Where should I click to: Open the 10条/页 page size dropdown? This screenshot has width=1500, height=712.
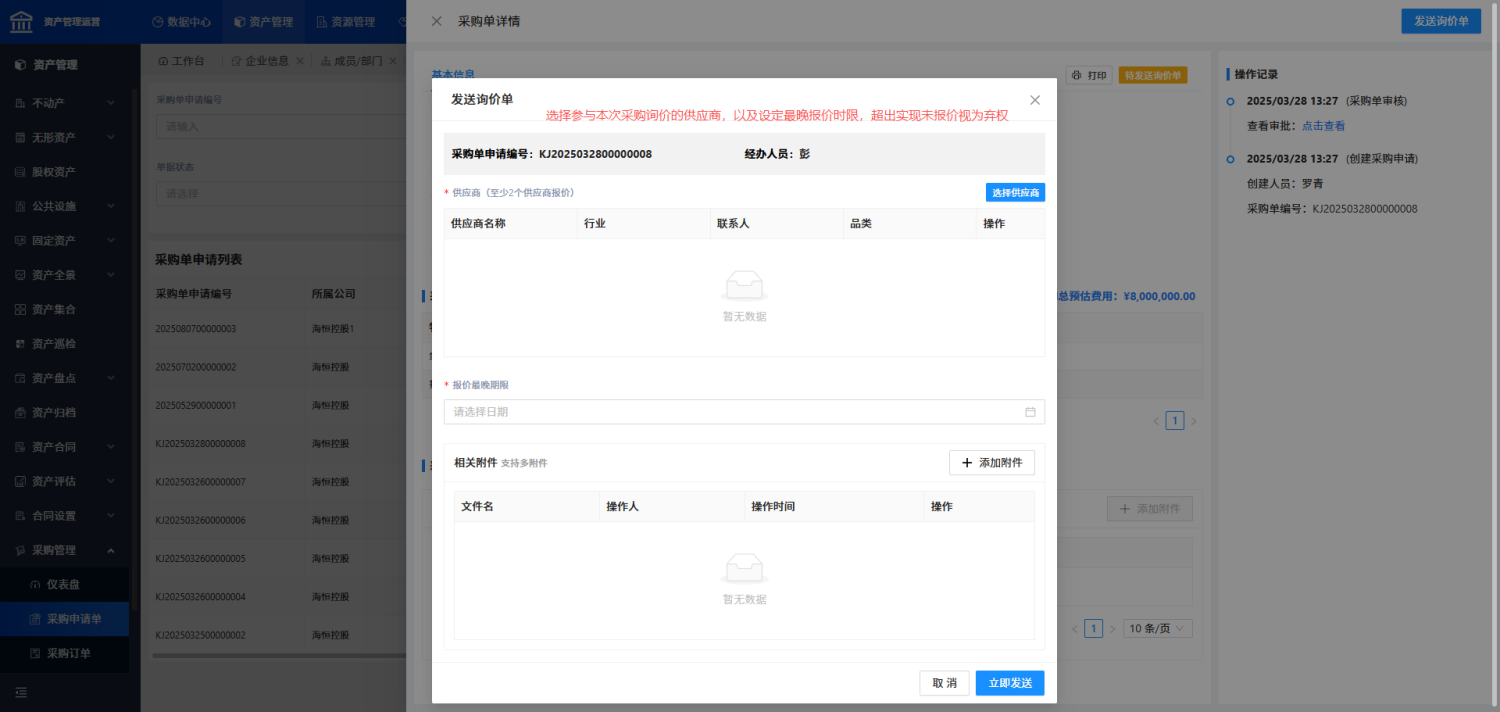(x=1158, y=628)
